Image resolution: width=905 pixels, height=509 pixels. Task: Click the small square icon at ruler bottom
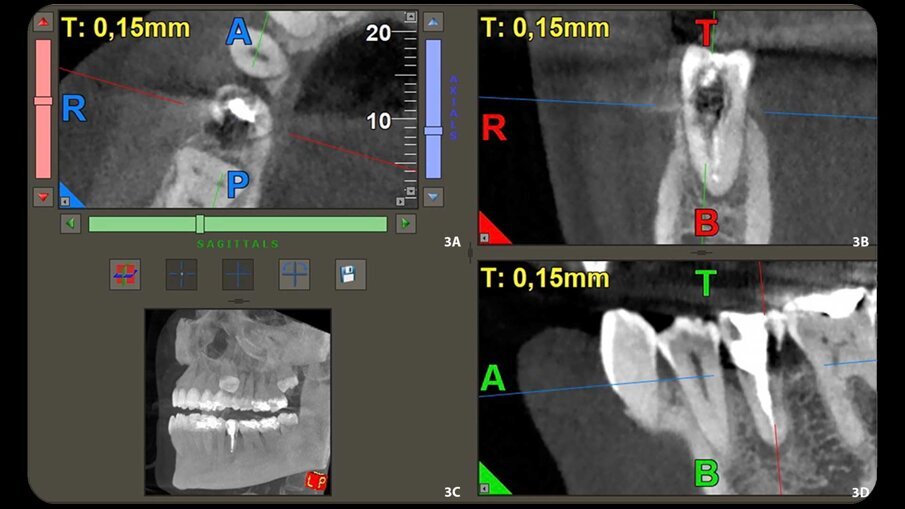(410, 191)
